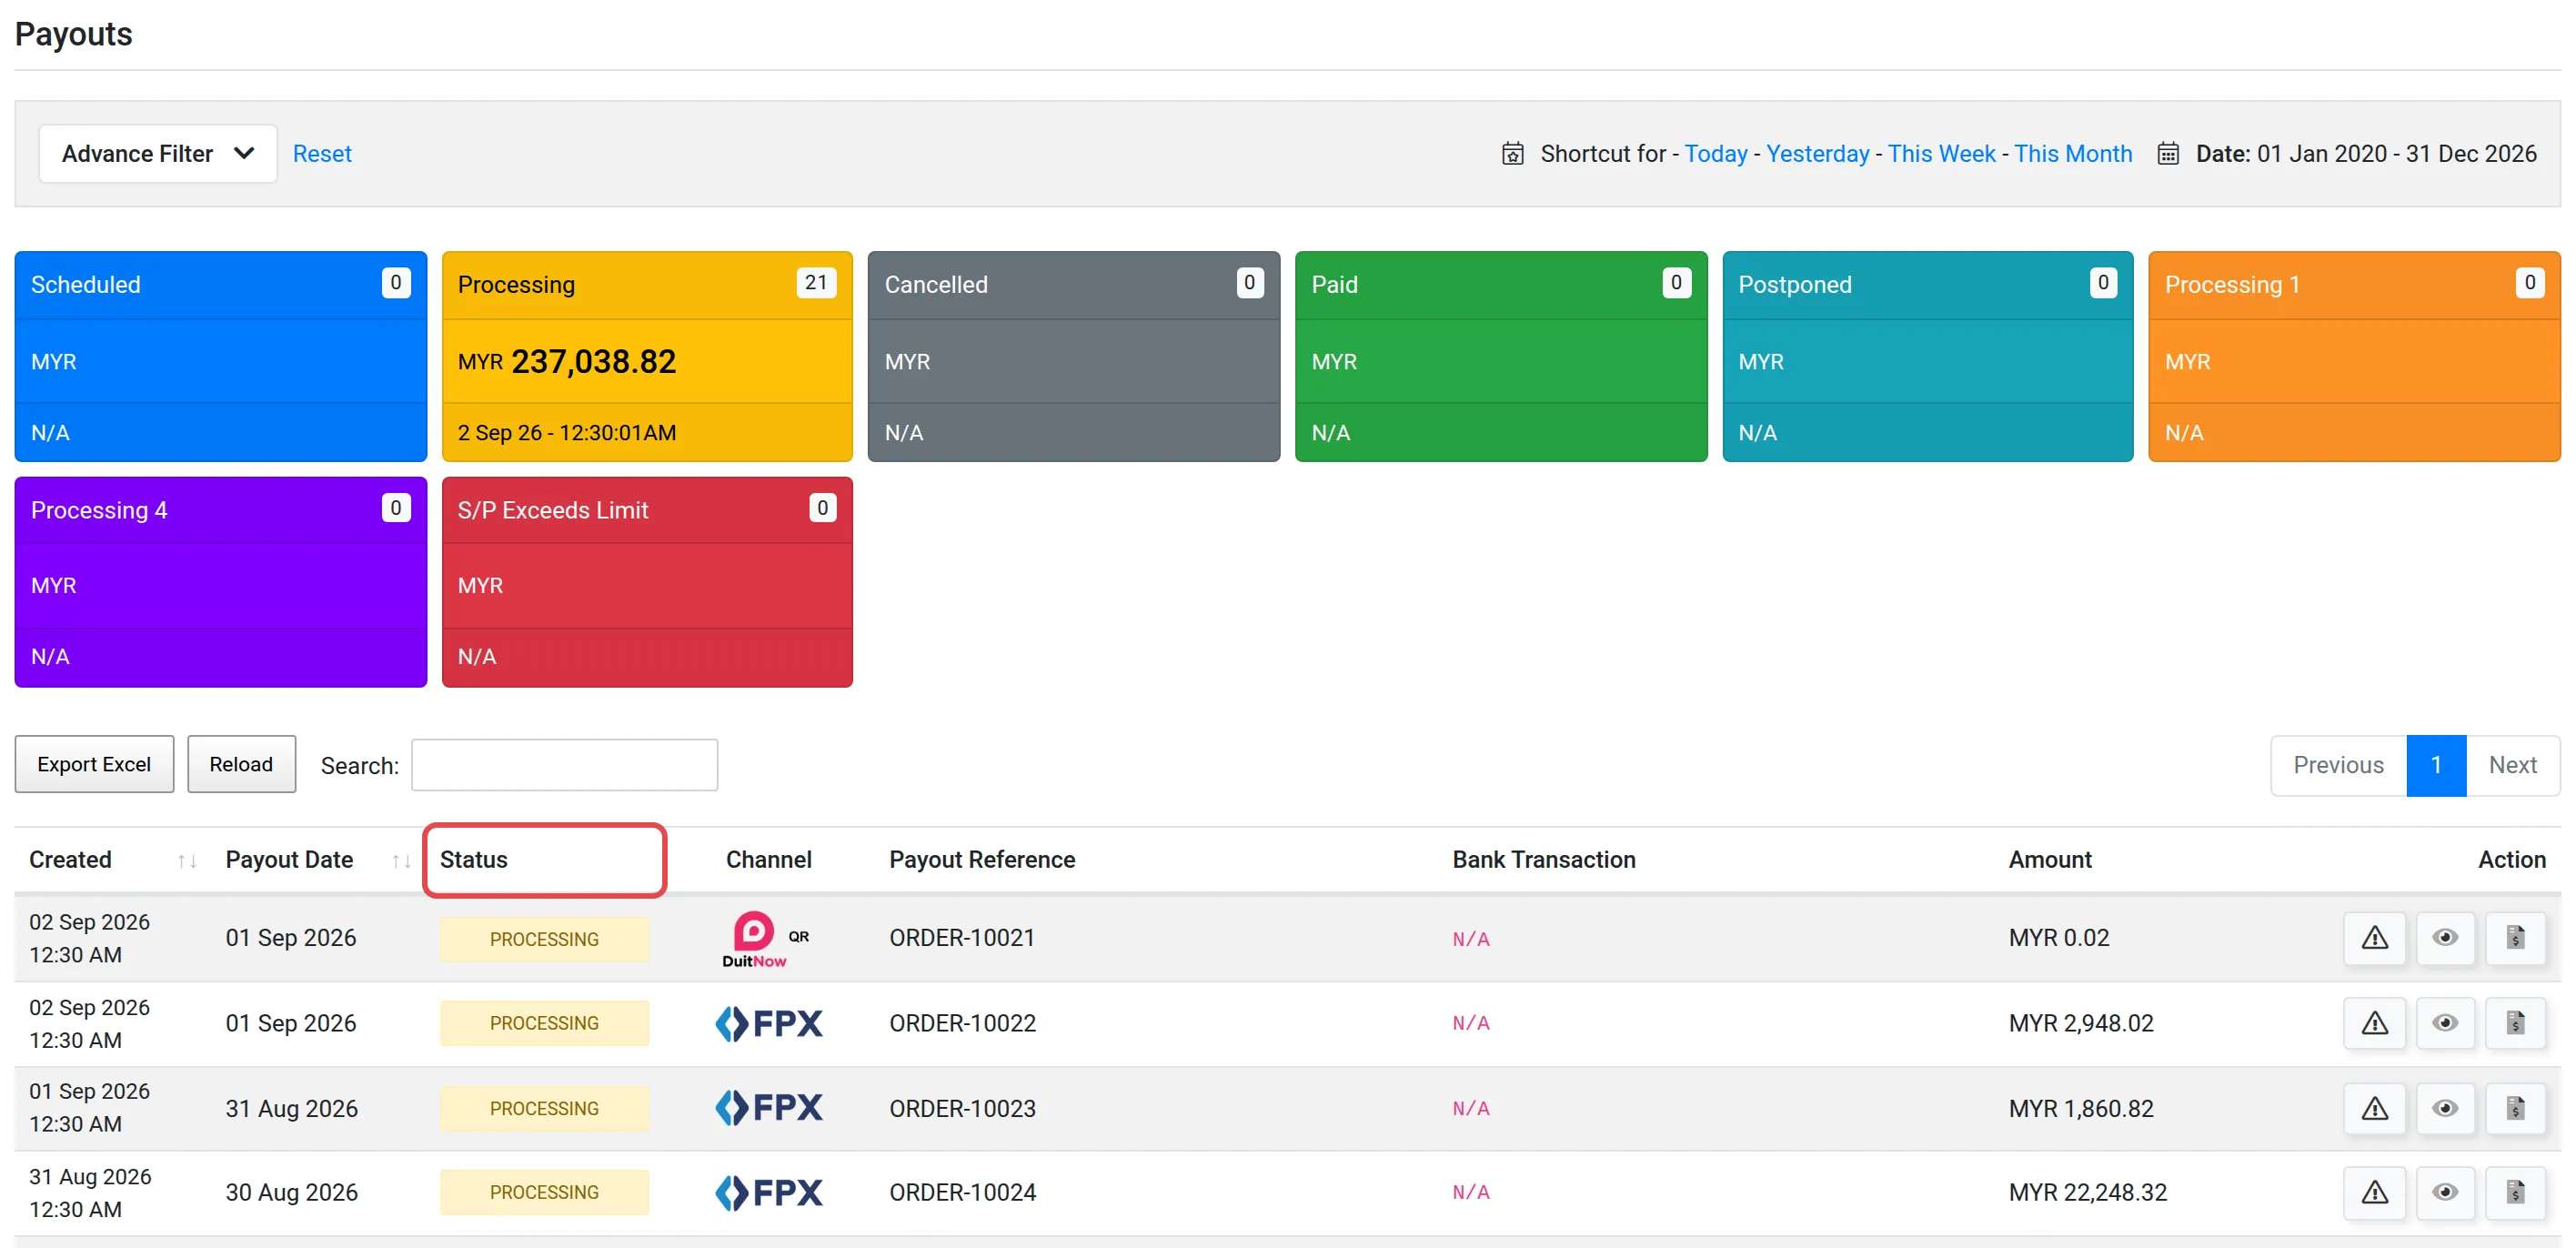Viewport: 2576px width, 1248px height.
Task: Filter by Processing card with 21
Action: click(x=647, y=356)
